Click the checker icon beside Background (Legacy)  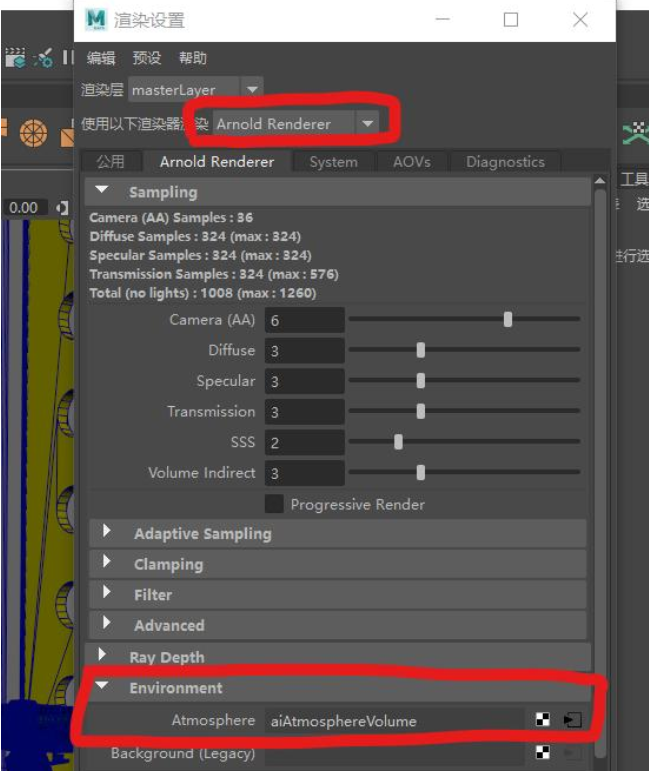543,753
